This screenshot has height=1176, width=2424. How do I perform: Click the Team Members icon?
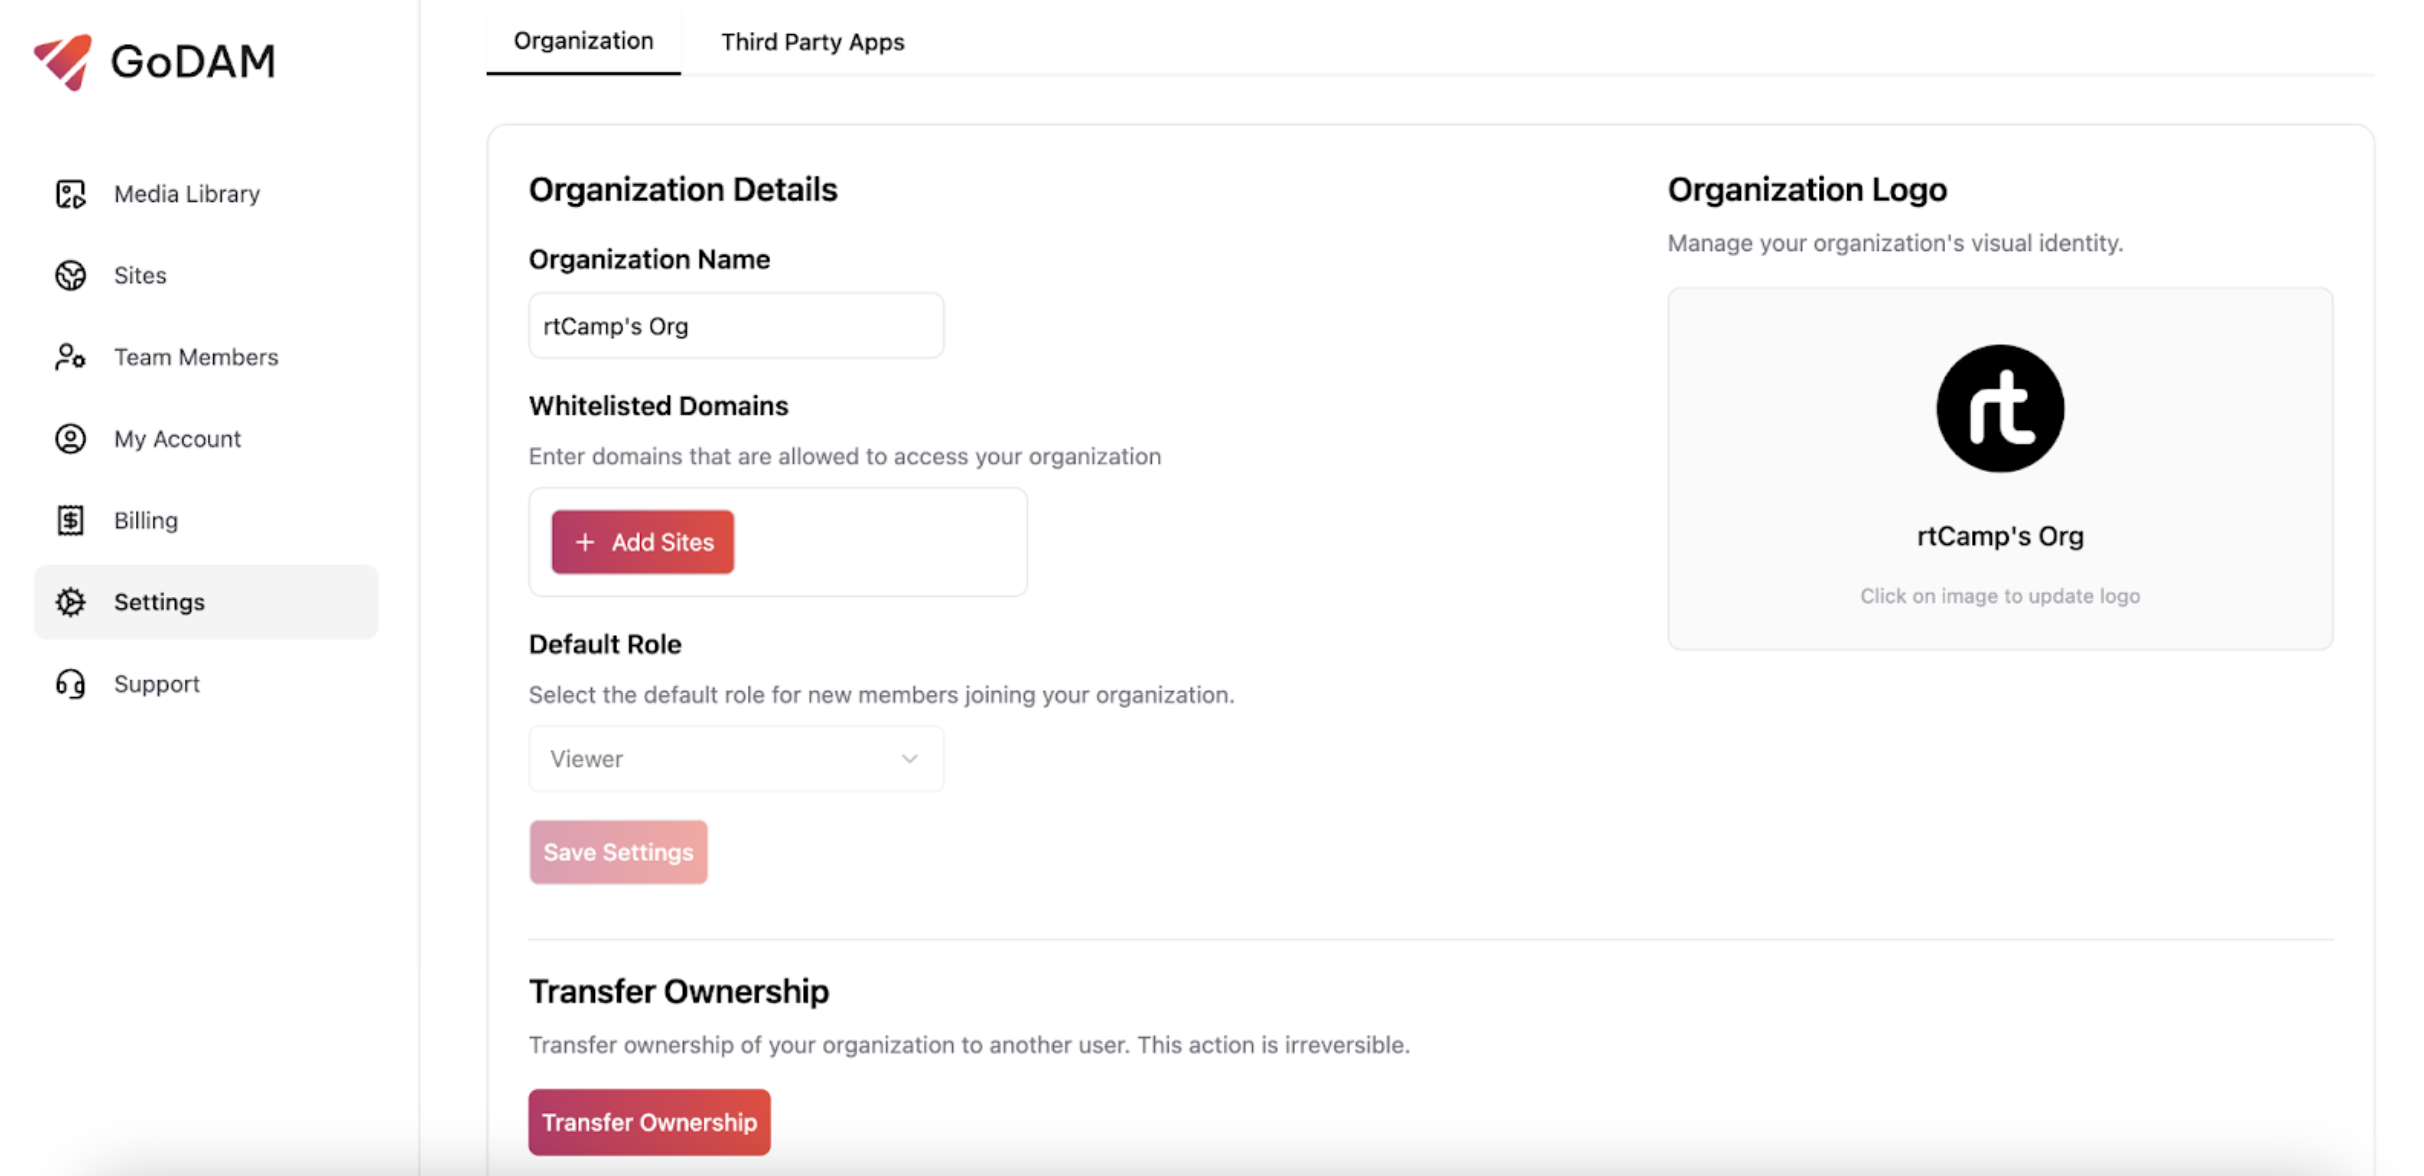tap(69, 357)
